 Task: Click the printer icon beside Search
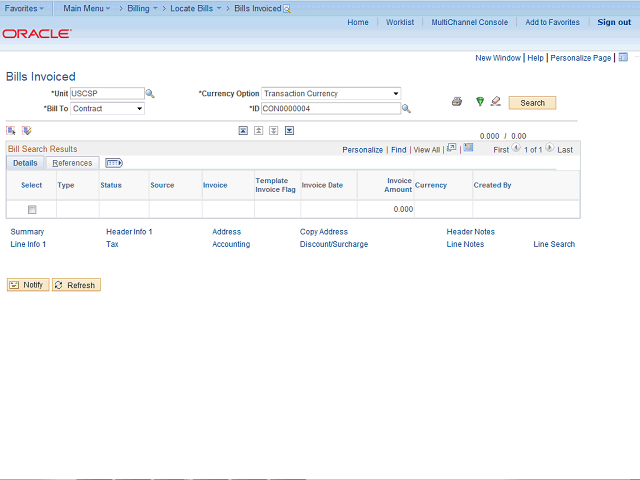coord(457,102)
